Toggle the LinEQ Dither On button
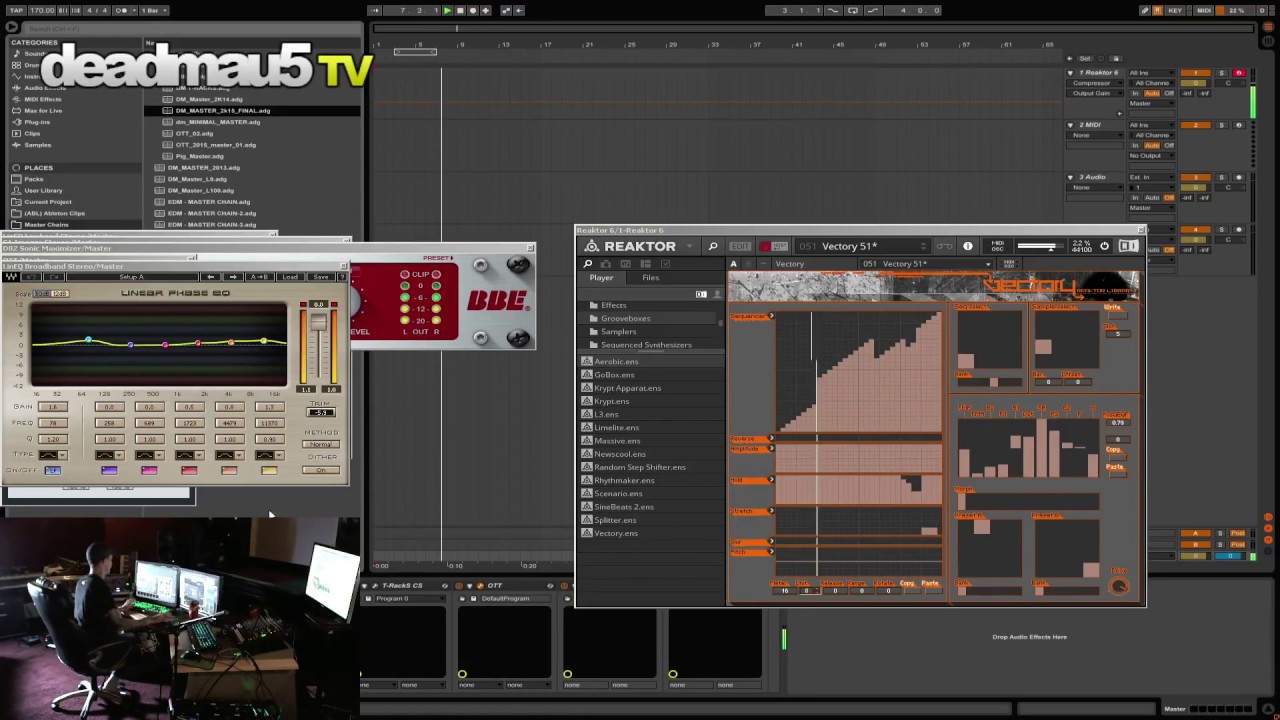Screen dimensions: 1280x720 (x=321, y=470)
